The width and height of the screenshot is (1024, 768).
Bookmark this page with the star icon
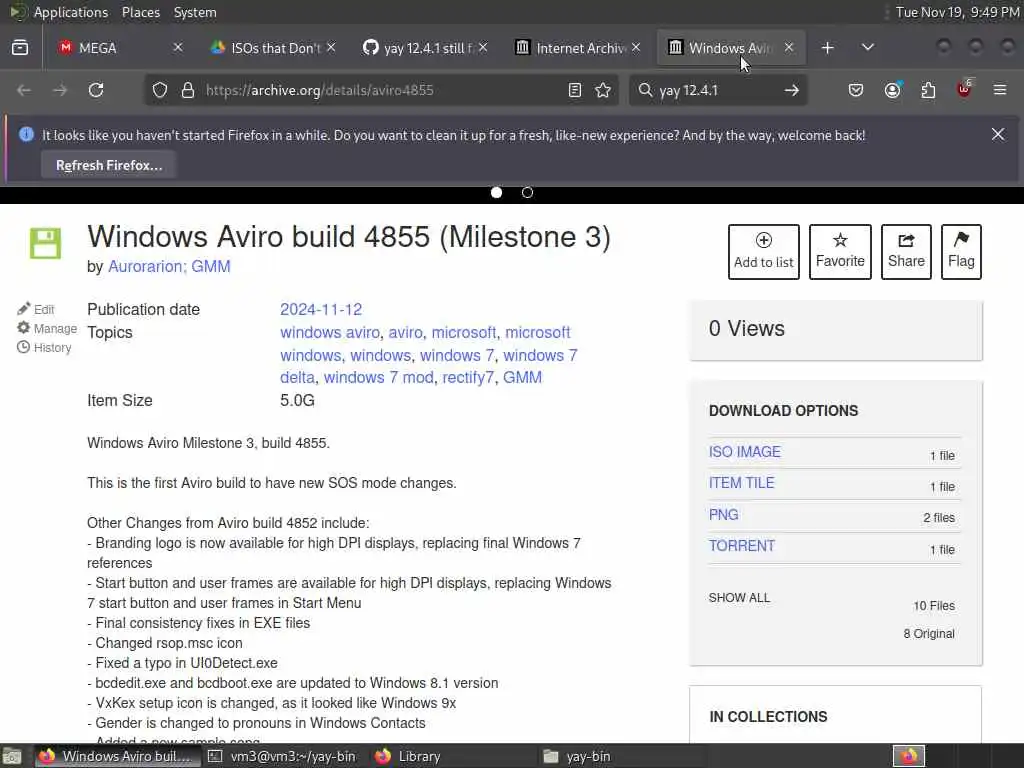tap(603, 90)
